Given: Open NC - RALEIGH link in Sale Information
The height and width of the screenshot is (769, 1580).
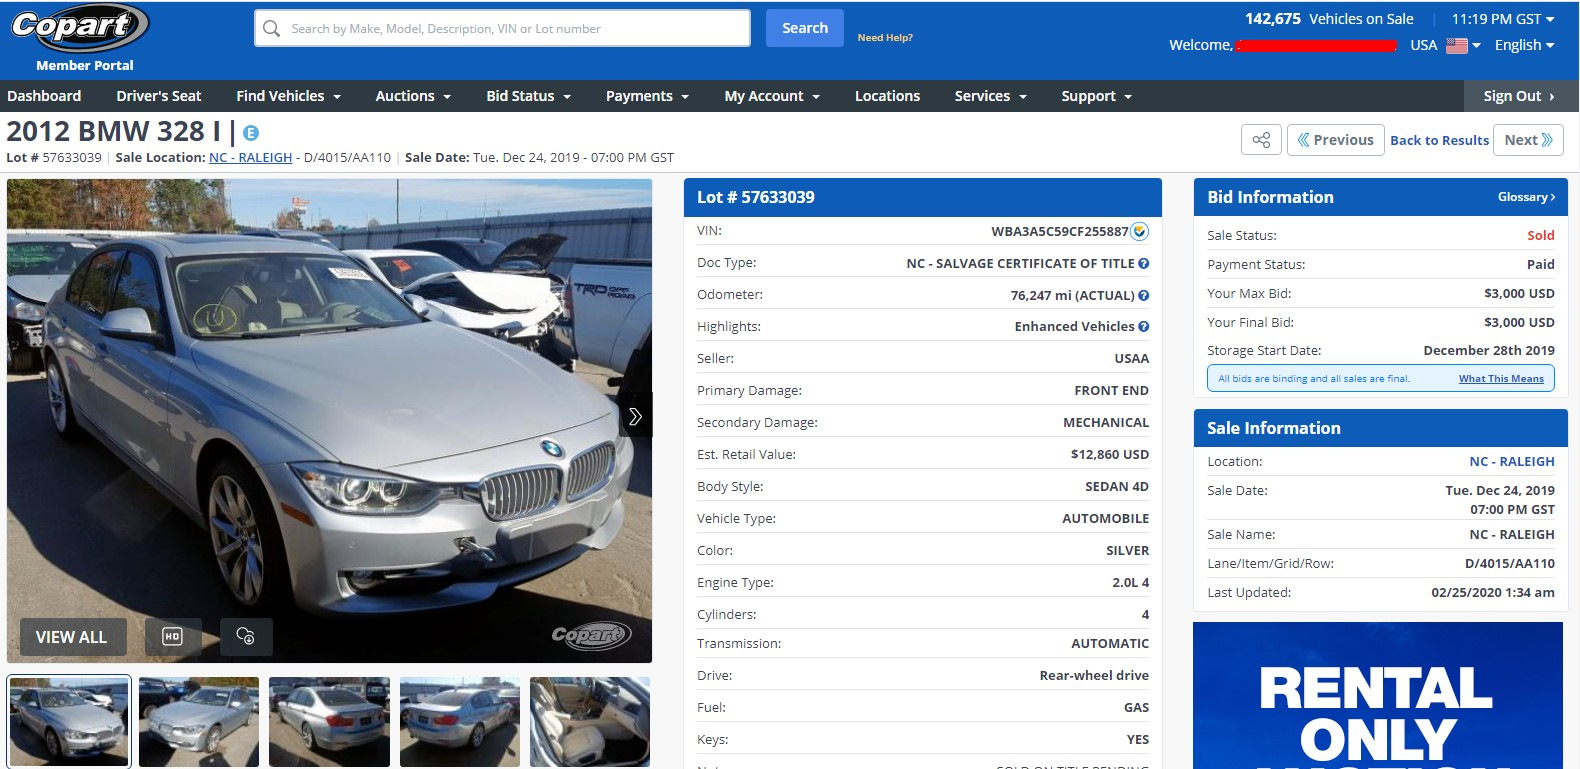Looking at the screenshot, I should (x=1511, y=461).
